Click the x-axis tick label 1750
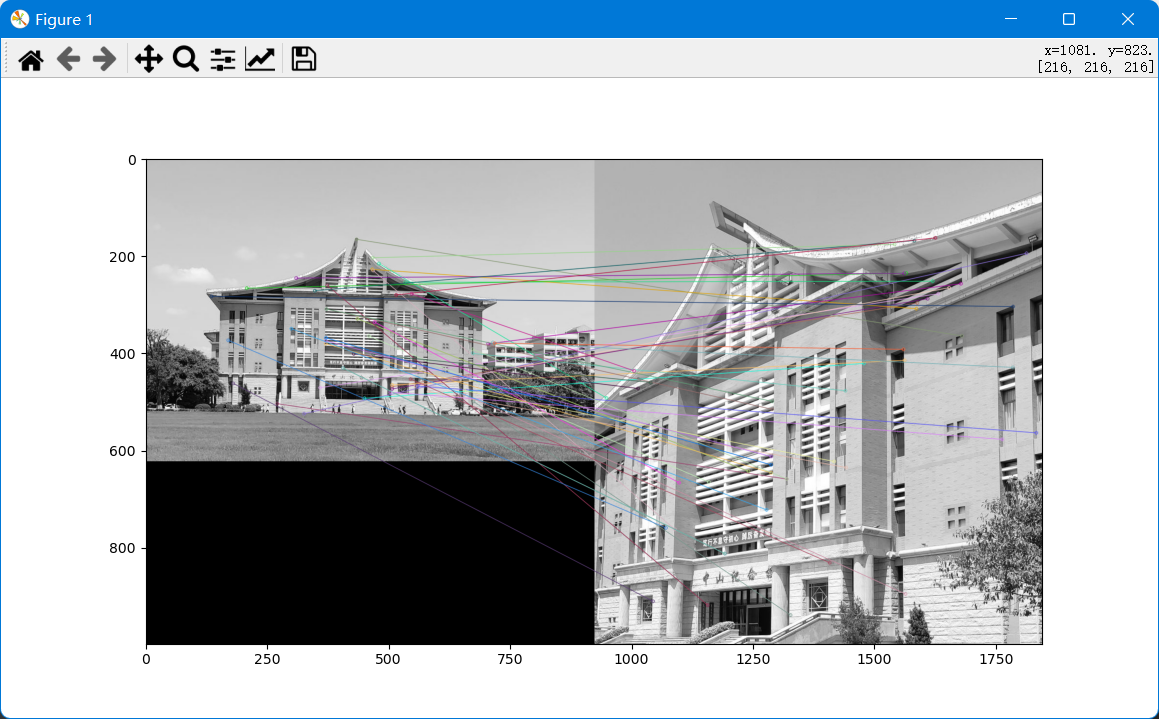This screenshot has height=719, width=1159. (995, 659)
